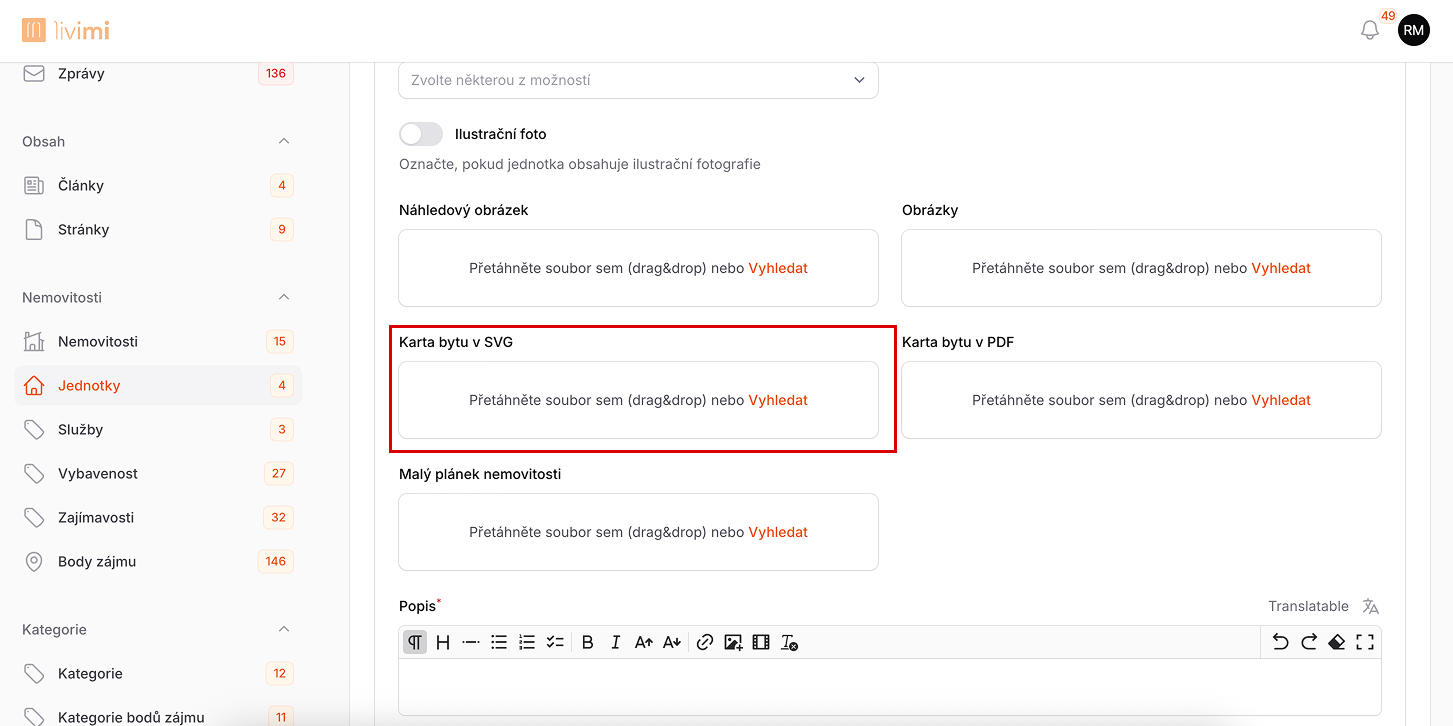Open Služby in the sidebar
The width and height of the screenshot is (1453, 726).
pos(158,429)
